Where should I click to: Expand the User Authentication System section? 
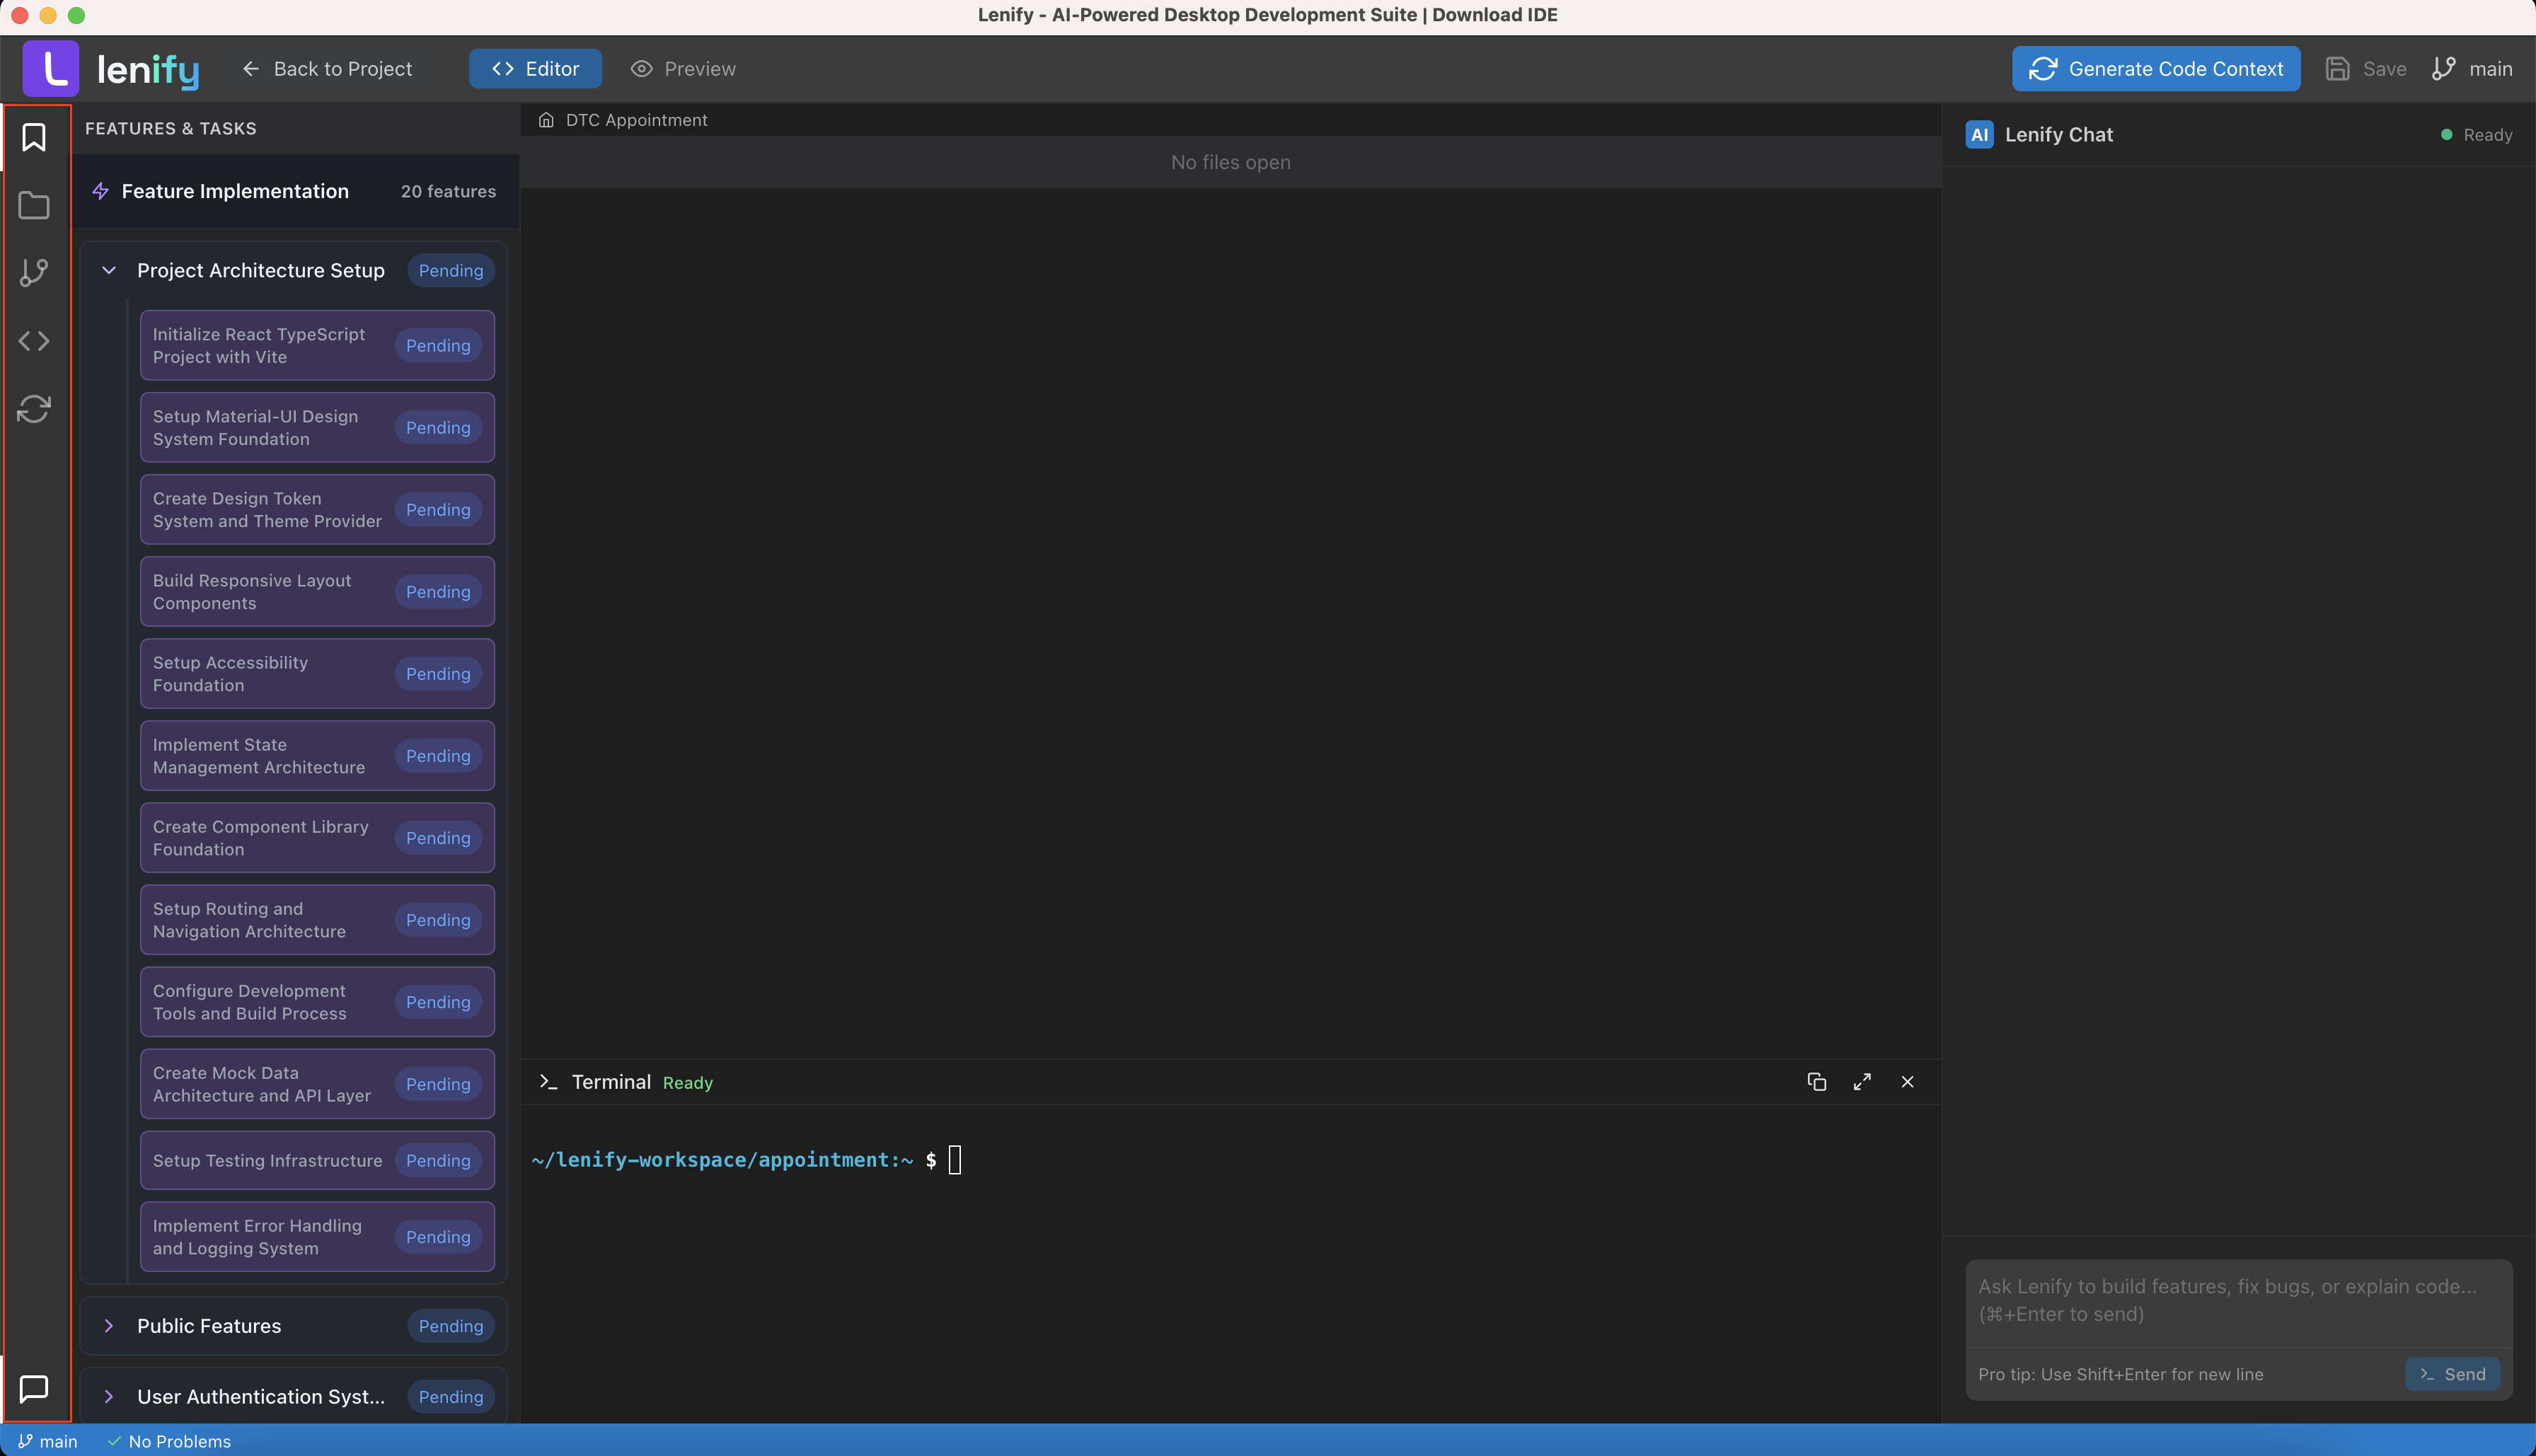pyautogui.click(x=109, y=1397)
